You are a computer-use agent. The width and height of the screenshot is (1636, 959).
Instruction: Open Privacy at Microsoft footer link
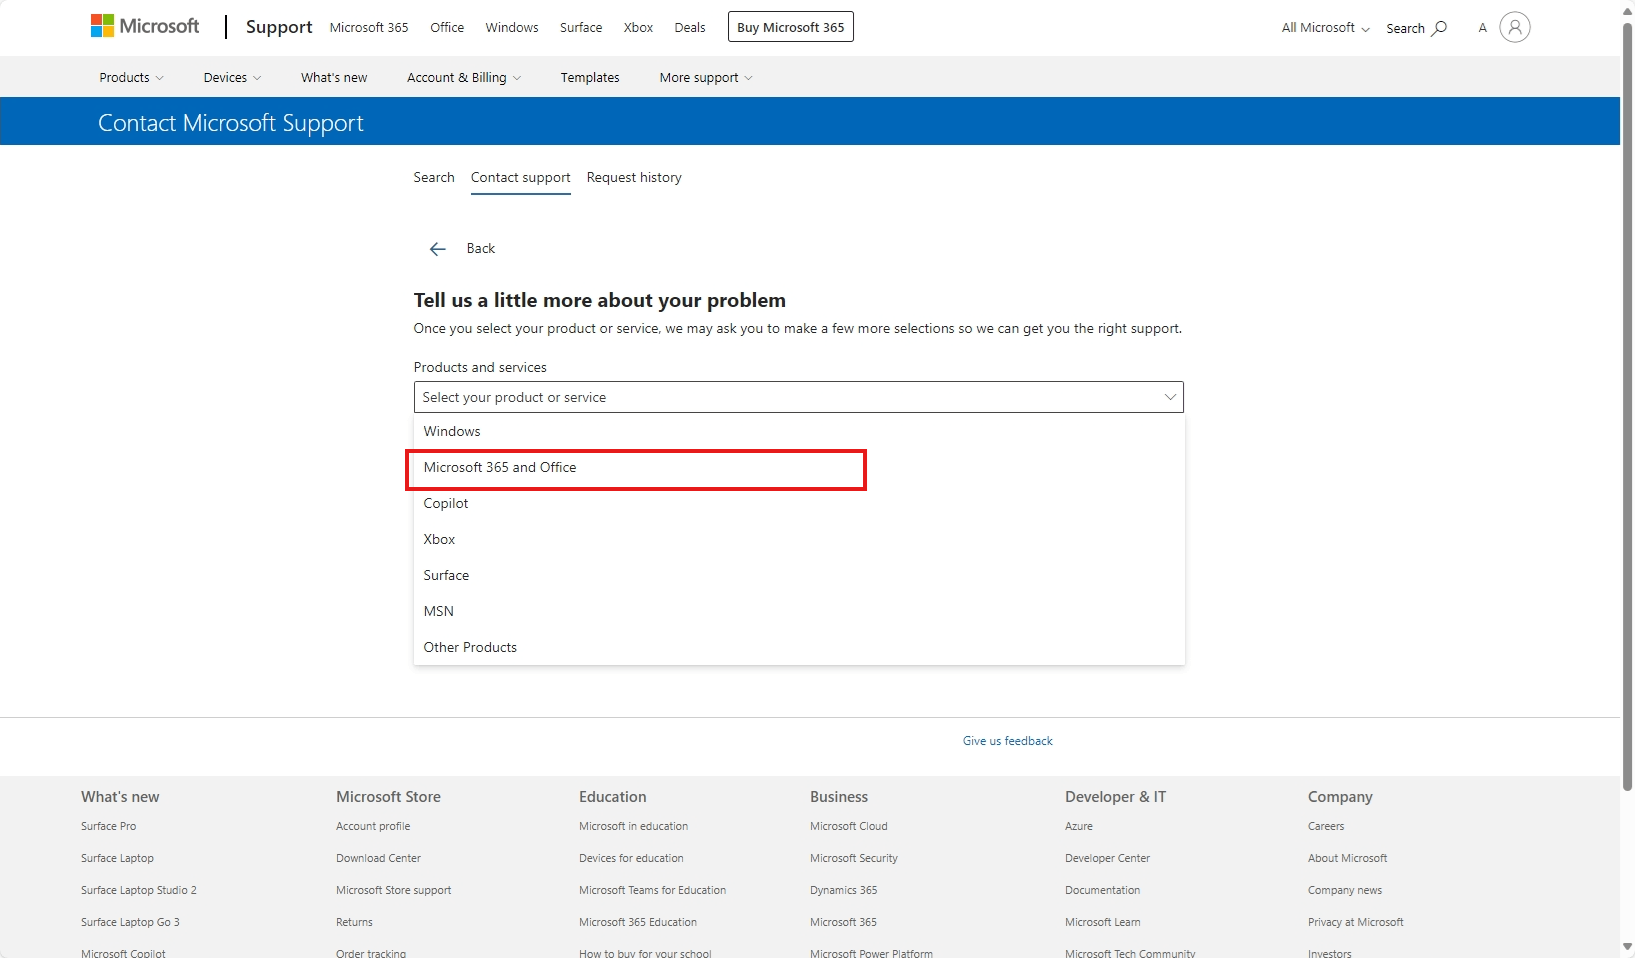click(x=1356, y=922)
